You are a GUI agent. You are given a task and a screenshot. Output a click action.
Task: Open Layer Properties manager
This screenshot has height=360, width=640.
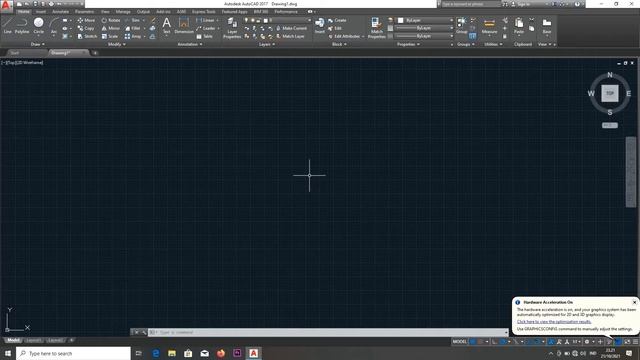tap(232, 28)
